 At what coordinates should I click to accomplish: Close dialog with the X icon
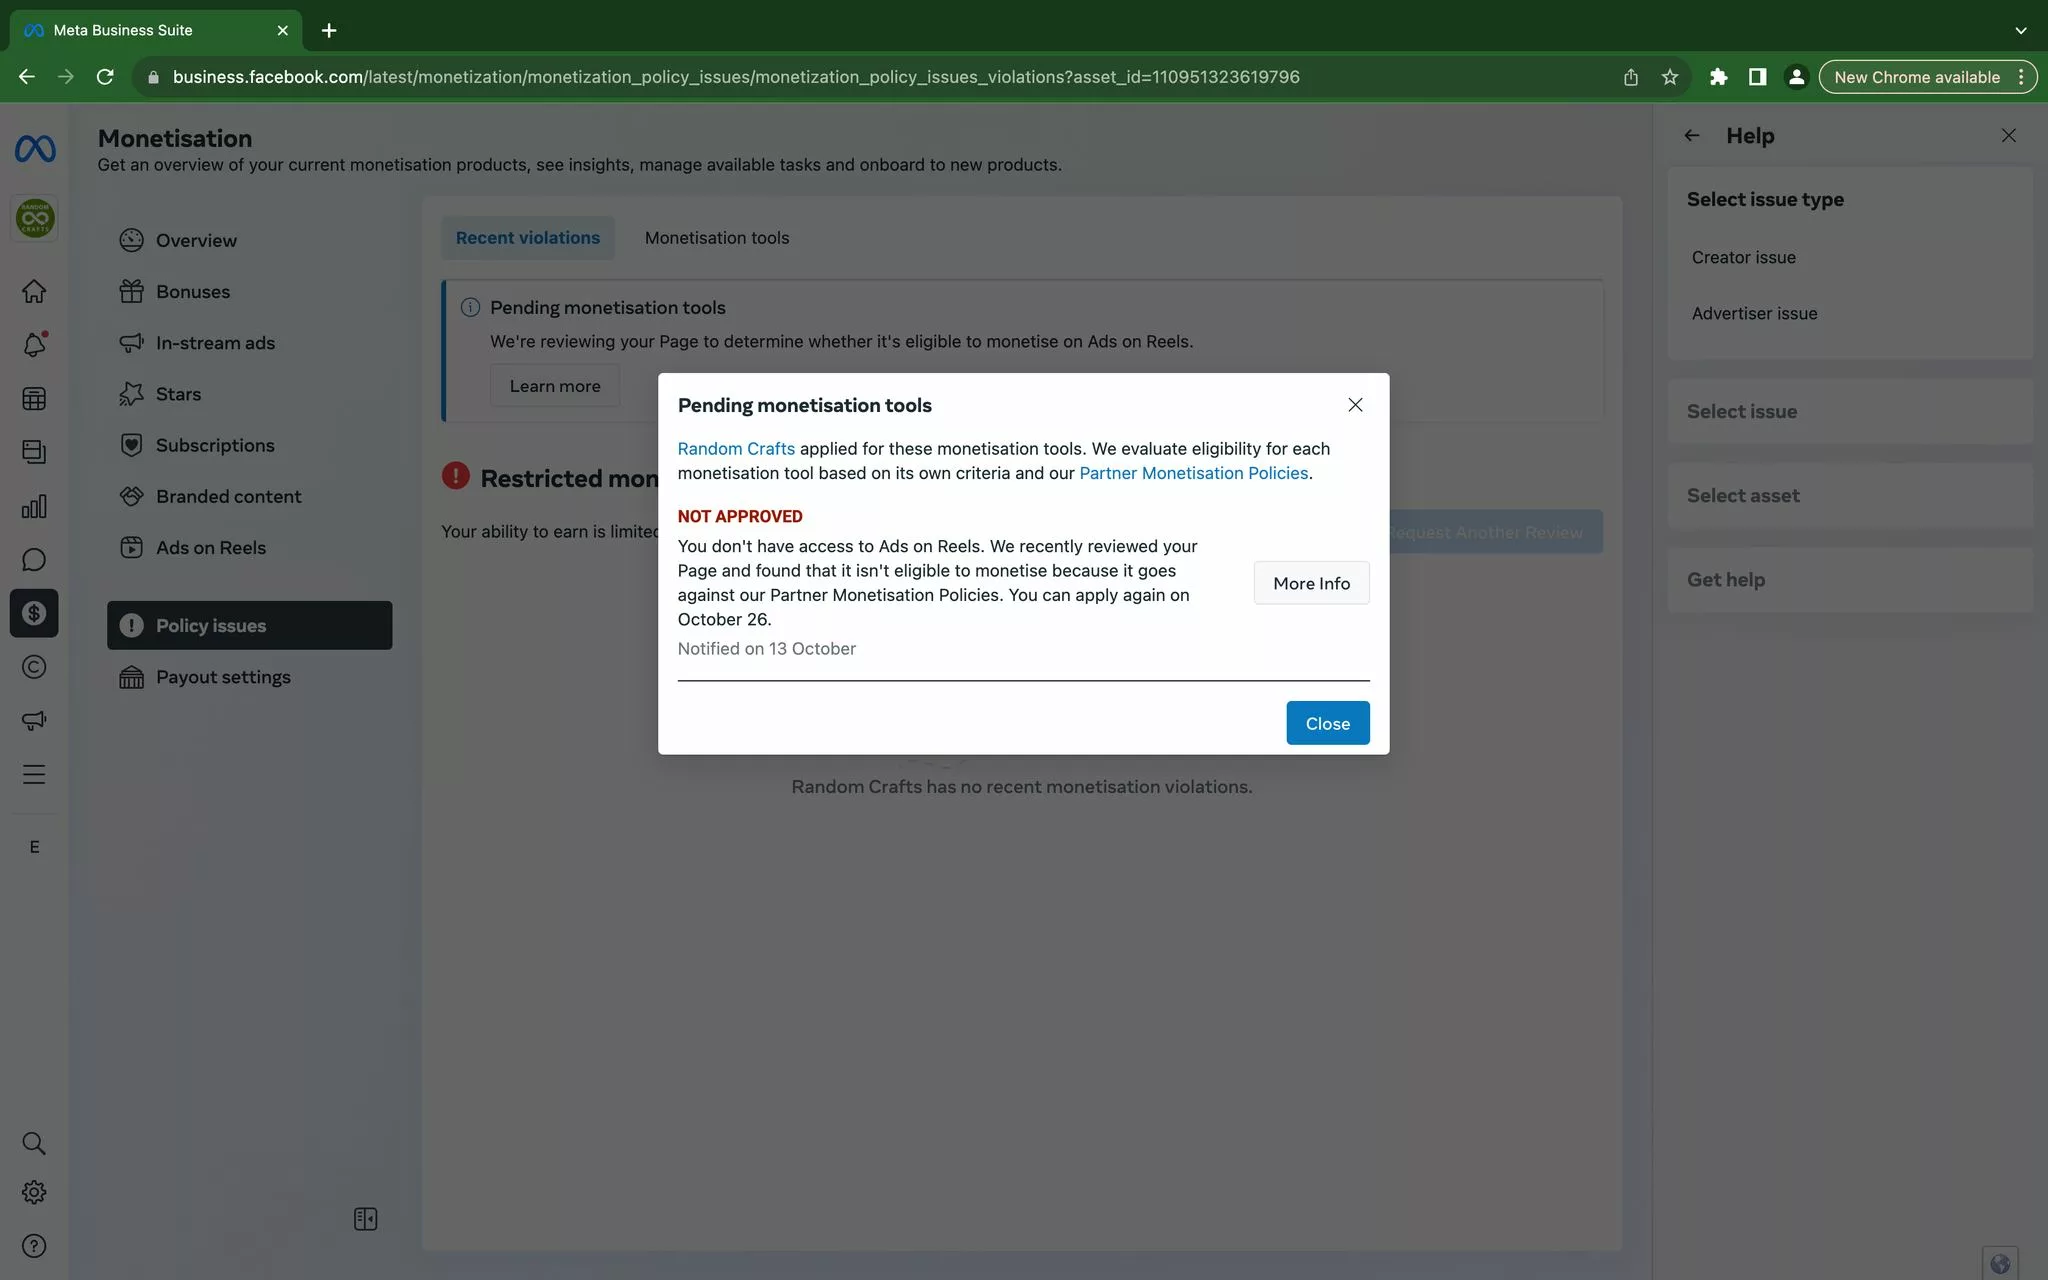click(1355, 405)
